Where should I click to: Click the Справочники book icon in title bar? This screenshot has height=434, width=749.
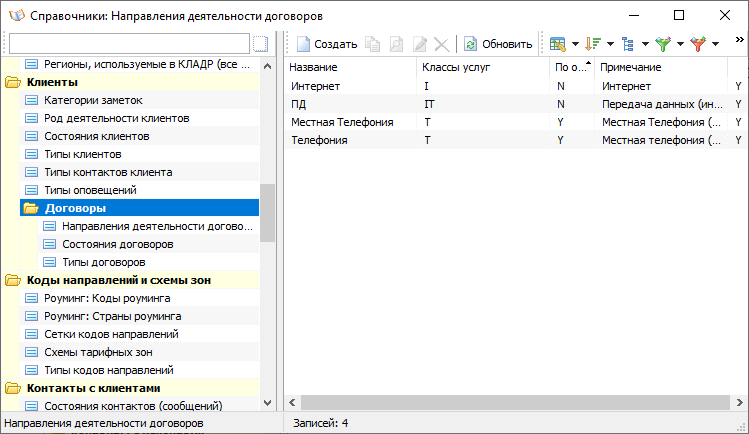pos(17,15)
